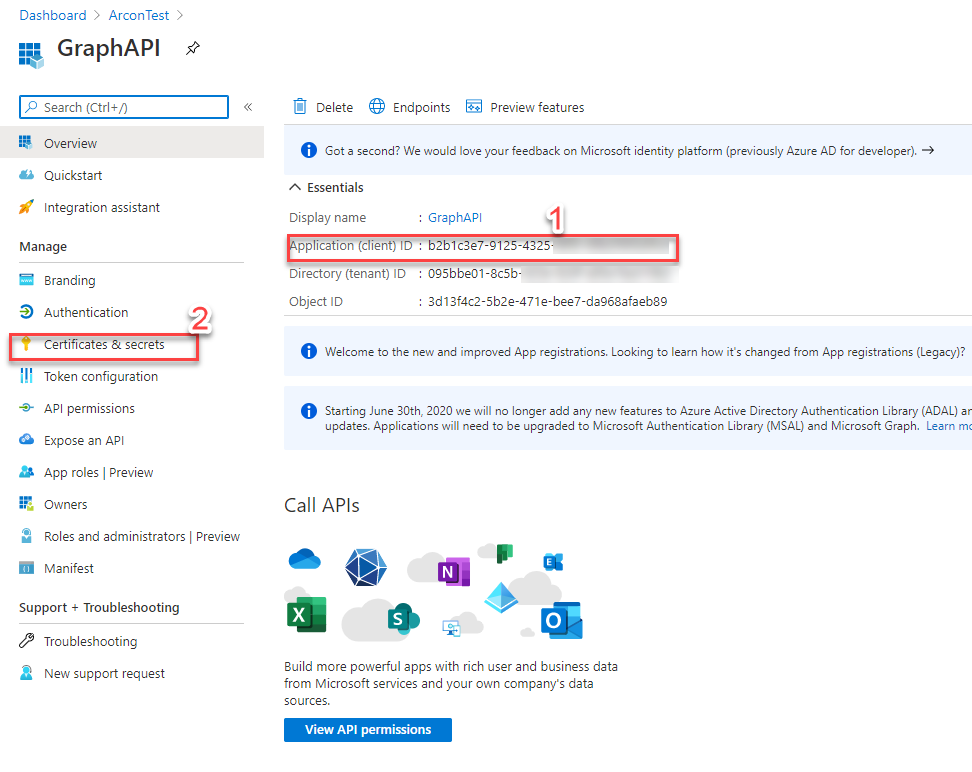Click the Delete trash can icon
Screen dimensions: 972x772
pos(300,107)
